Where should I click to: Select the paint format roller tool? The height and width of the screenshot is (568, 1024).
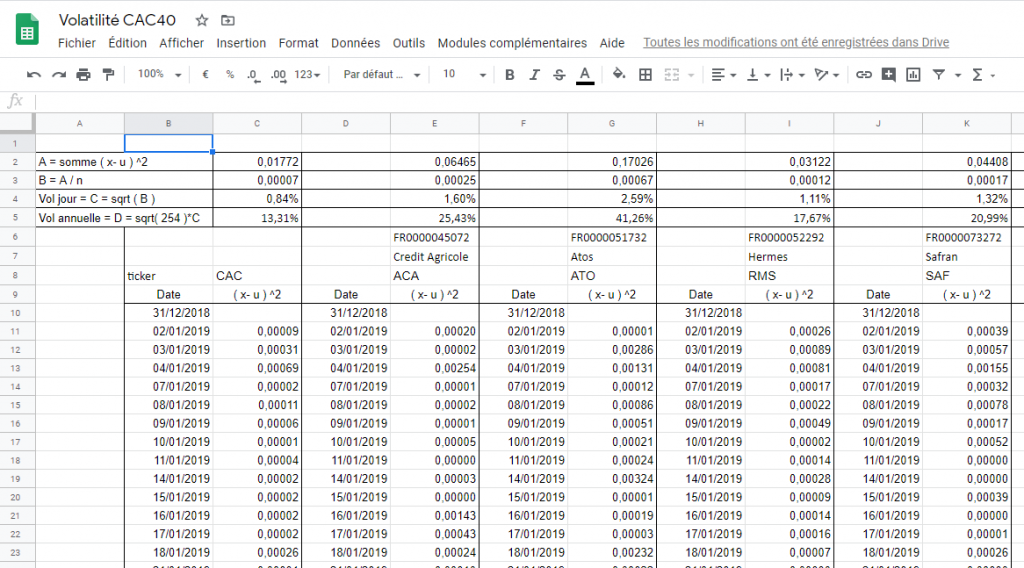click(108, 74)
